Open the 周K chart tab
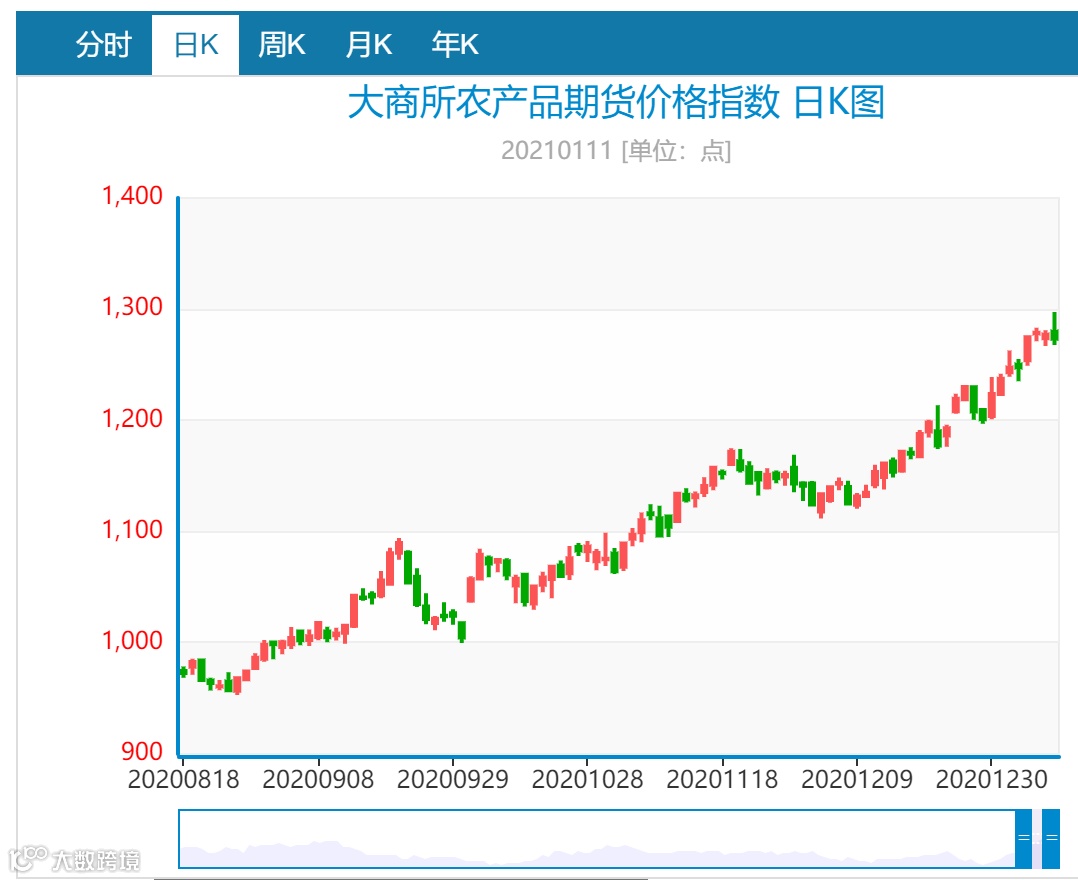The image size is (1078, 880). tap(282, 45)
